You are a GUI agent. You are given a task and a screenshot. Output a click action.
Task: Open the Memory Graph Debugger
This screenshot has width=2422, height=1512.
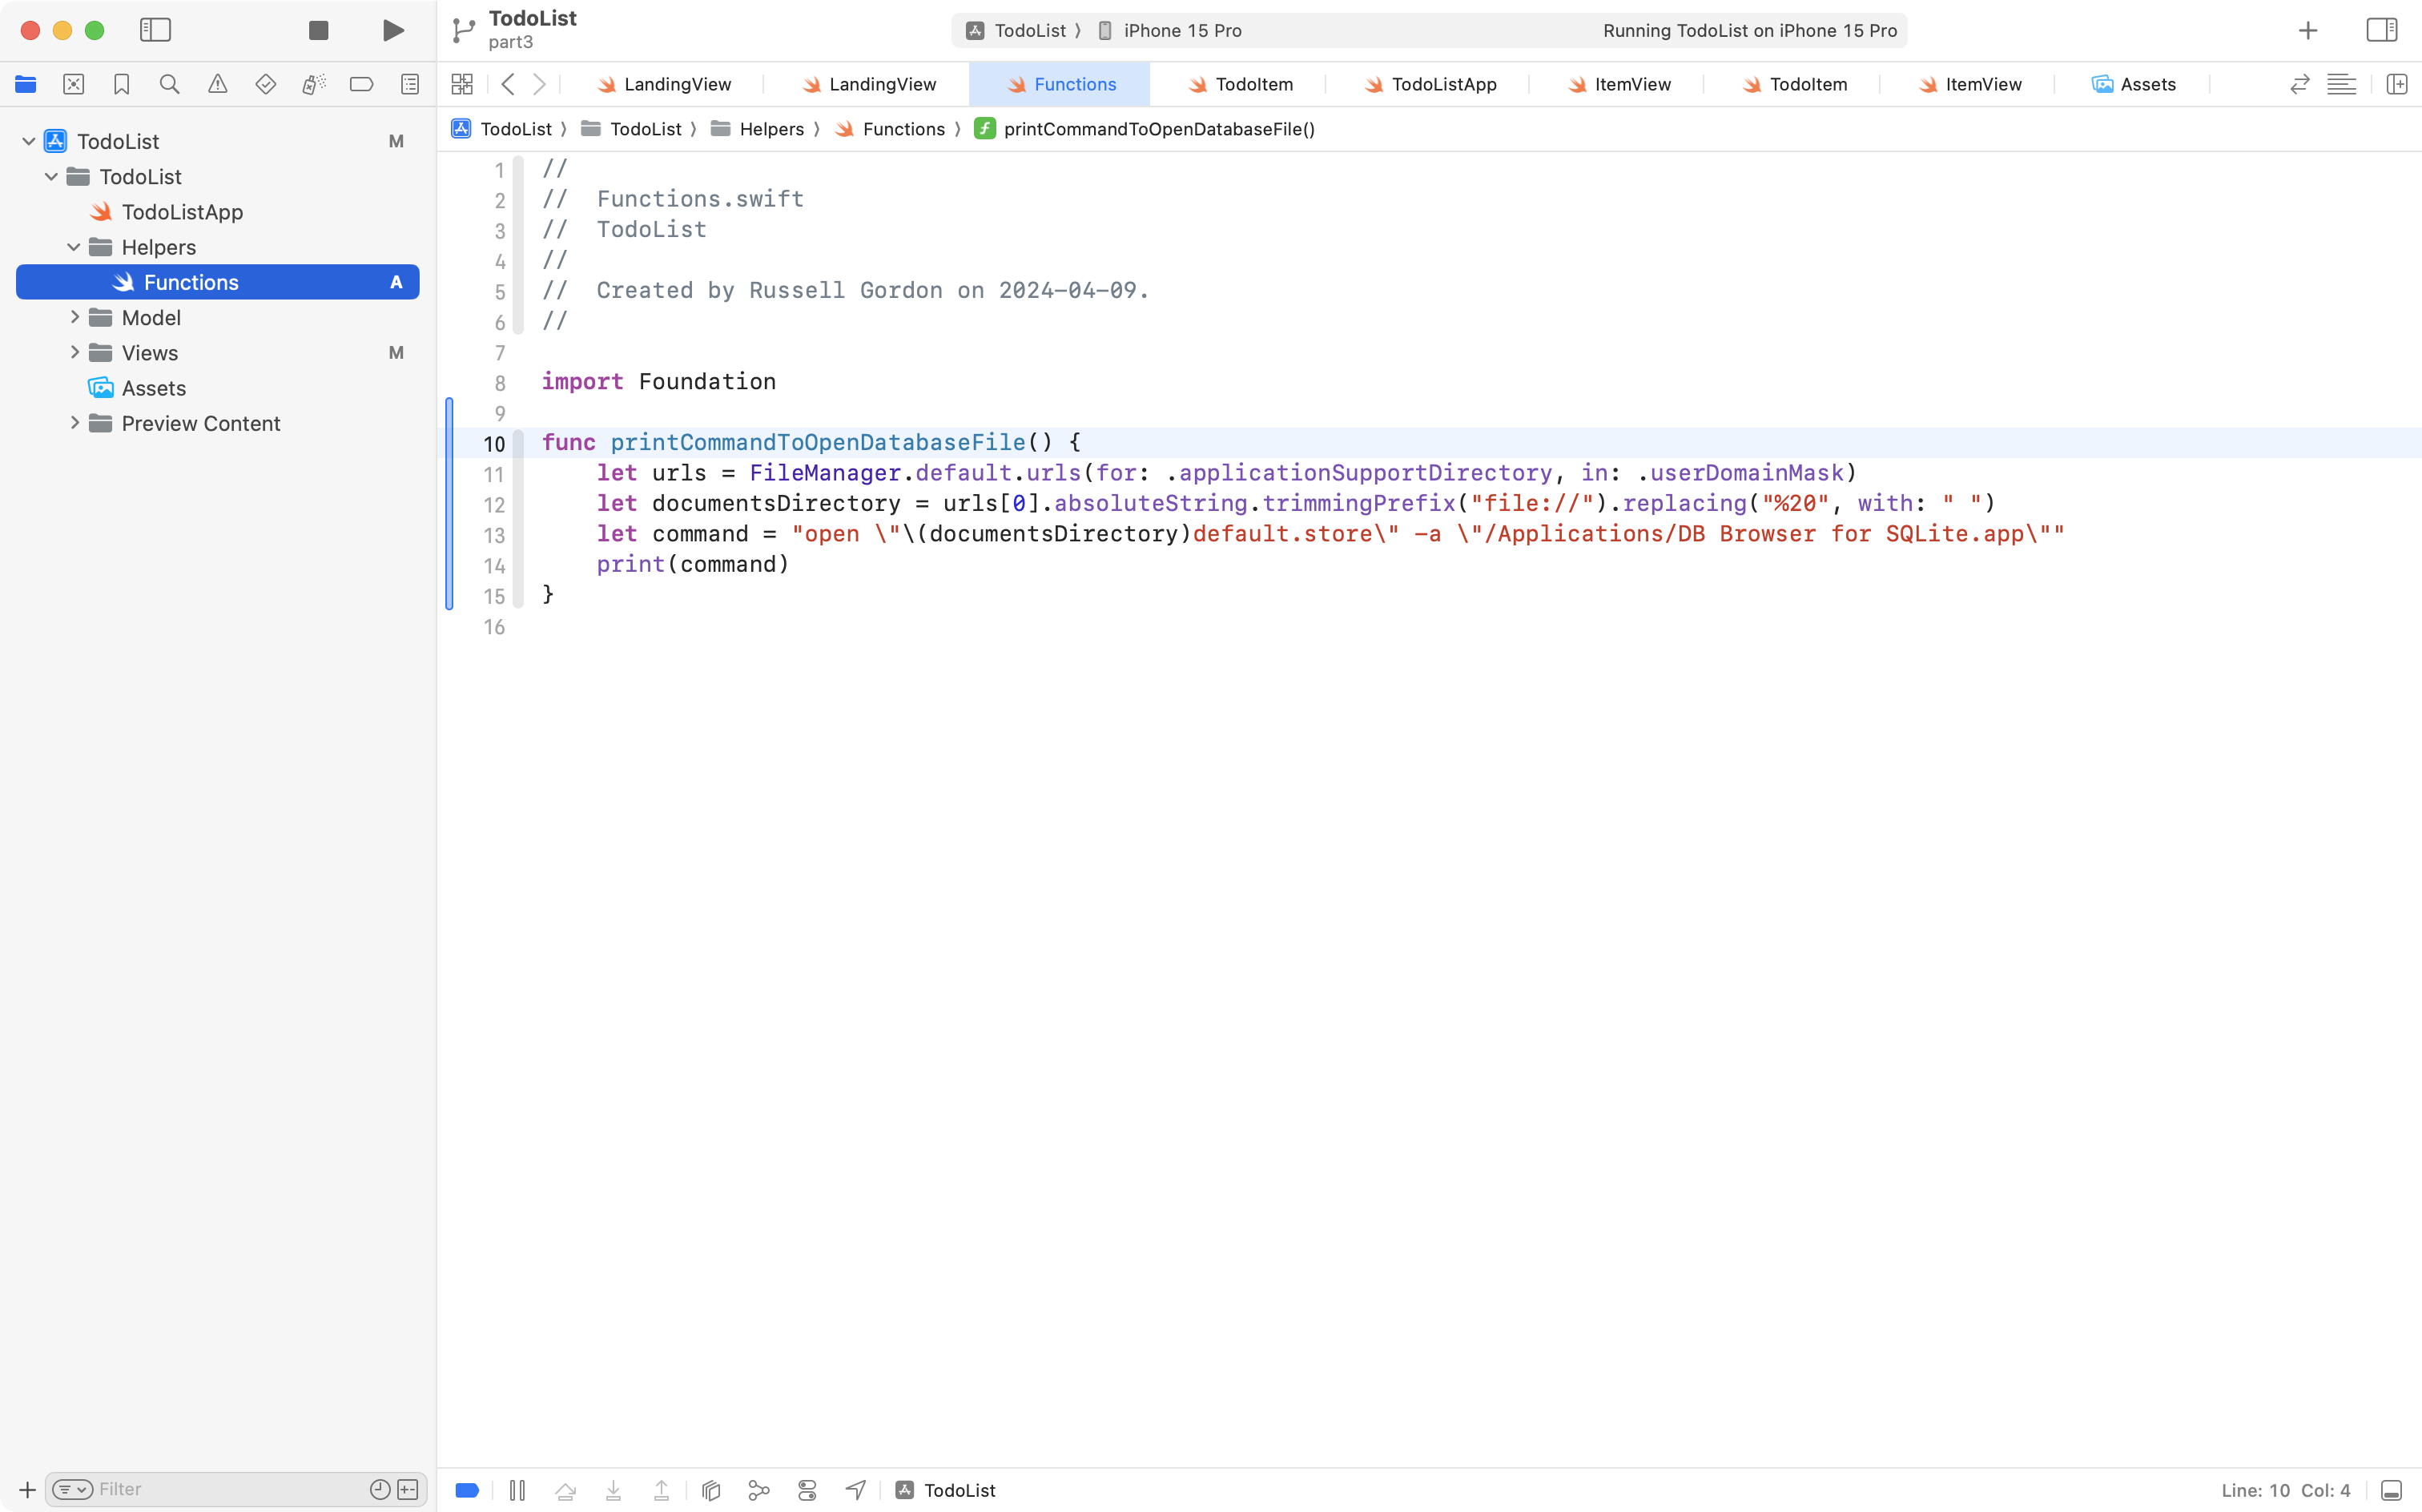click(x=759, y=1489)
